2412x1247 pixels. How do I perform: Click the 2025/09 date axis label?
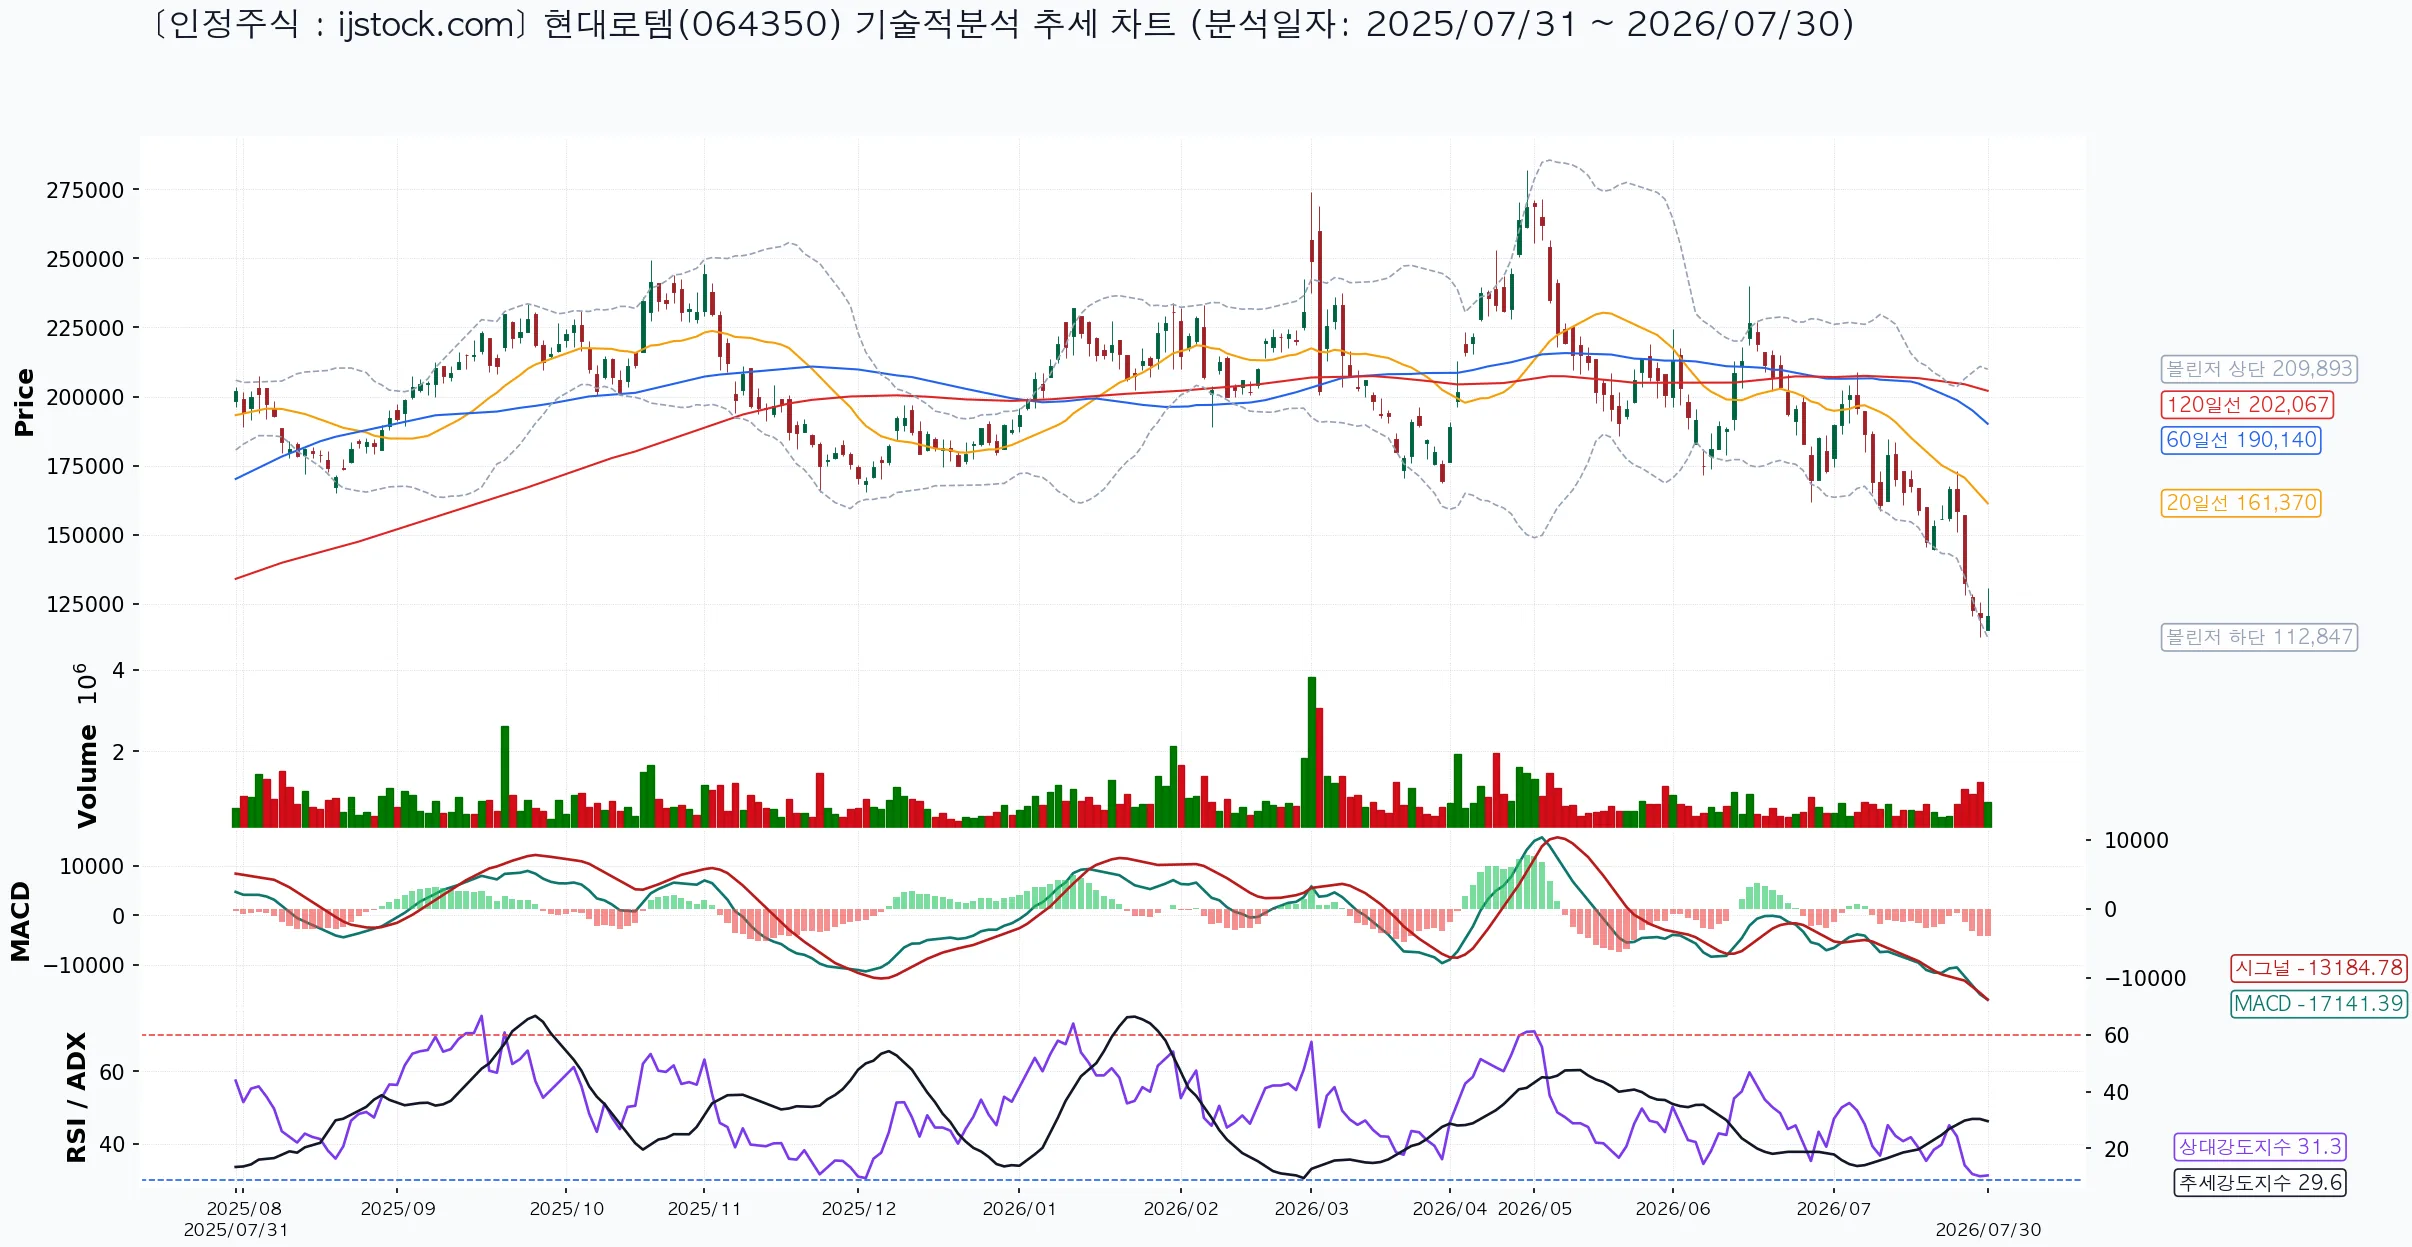point(398,1209)
